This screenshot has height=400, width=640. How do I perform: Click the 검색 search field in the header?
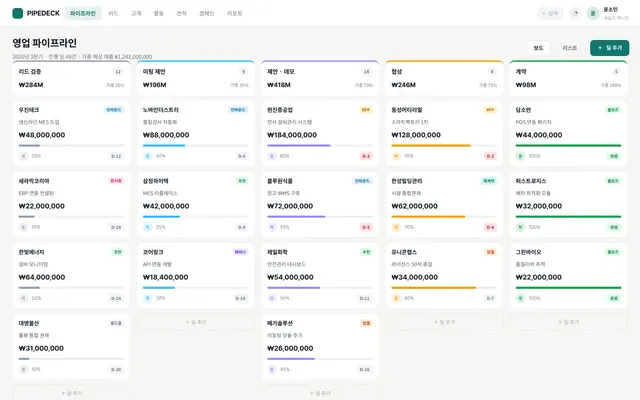[x=551, y=13]
